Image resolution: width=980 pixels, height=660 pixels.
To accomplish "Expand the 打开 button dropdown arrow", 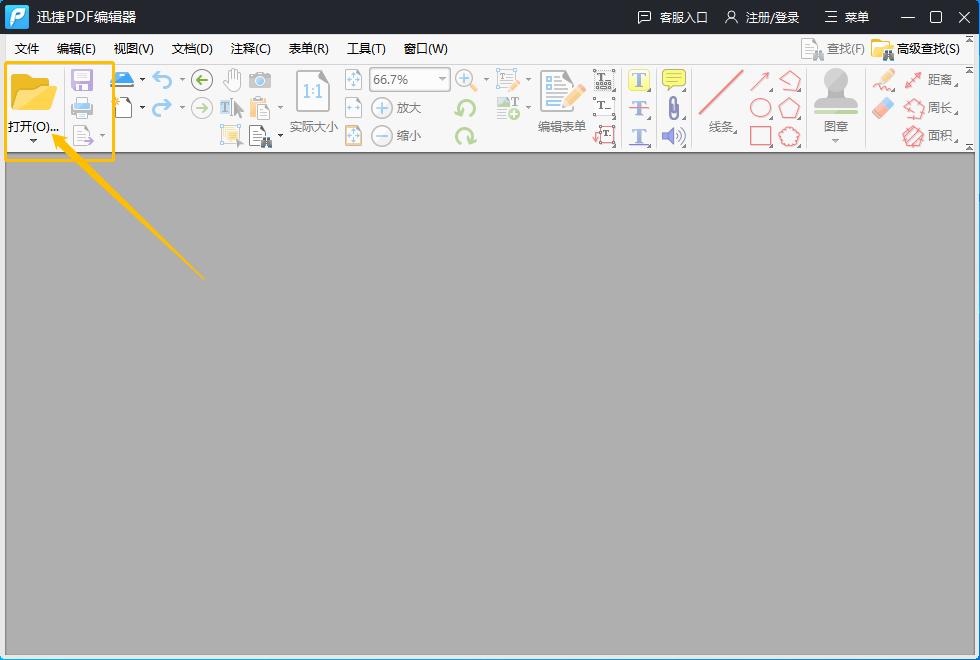I will click(33, 141).
